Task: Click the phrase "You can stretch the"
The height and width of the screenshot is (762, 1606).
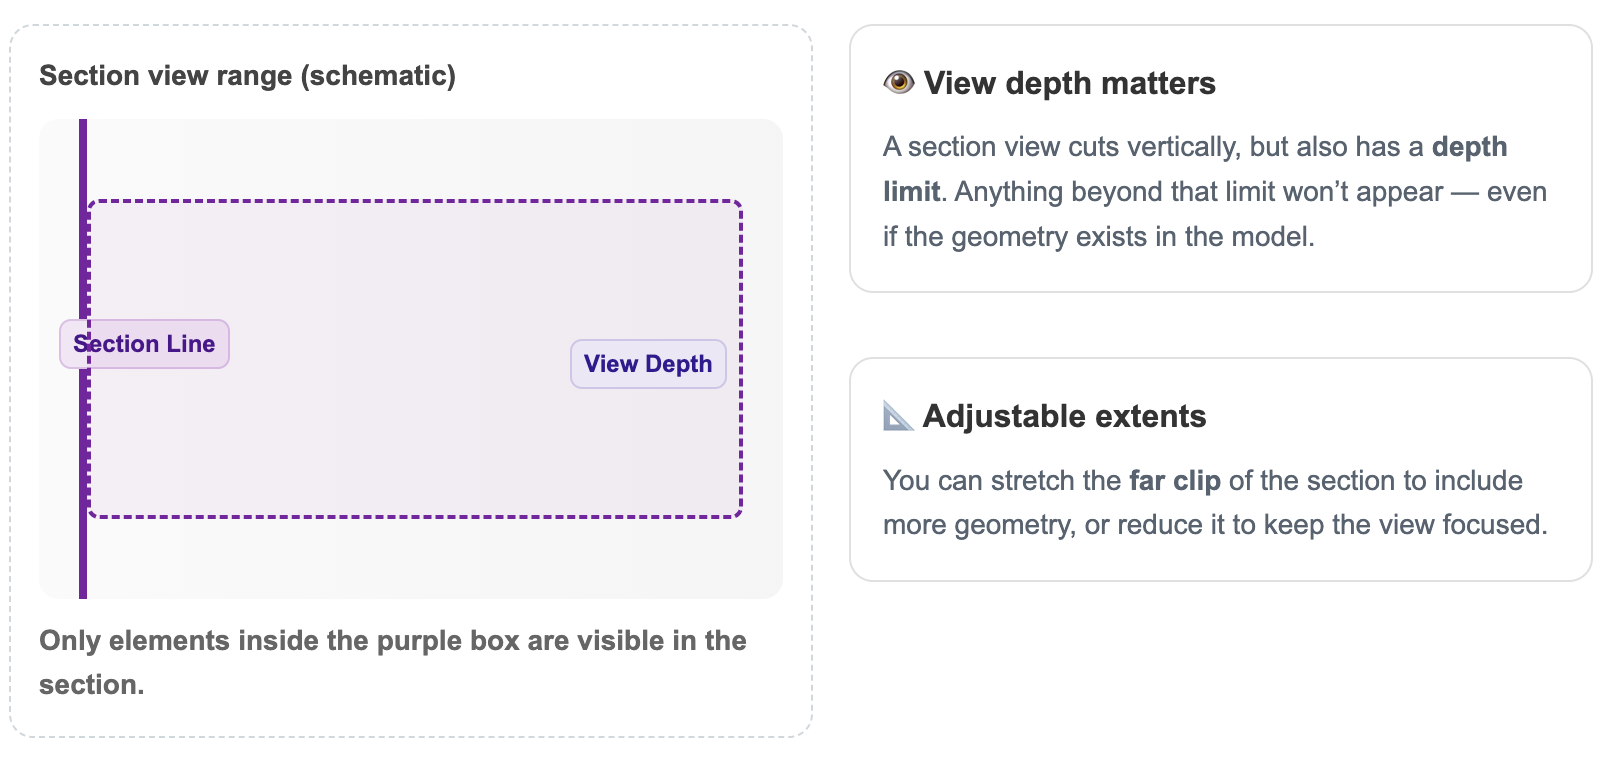Action: [1002, 481]
